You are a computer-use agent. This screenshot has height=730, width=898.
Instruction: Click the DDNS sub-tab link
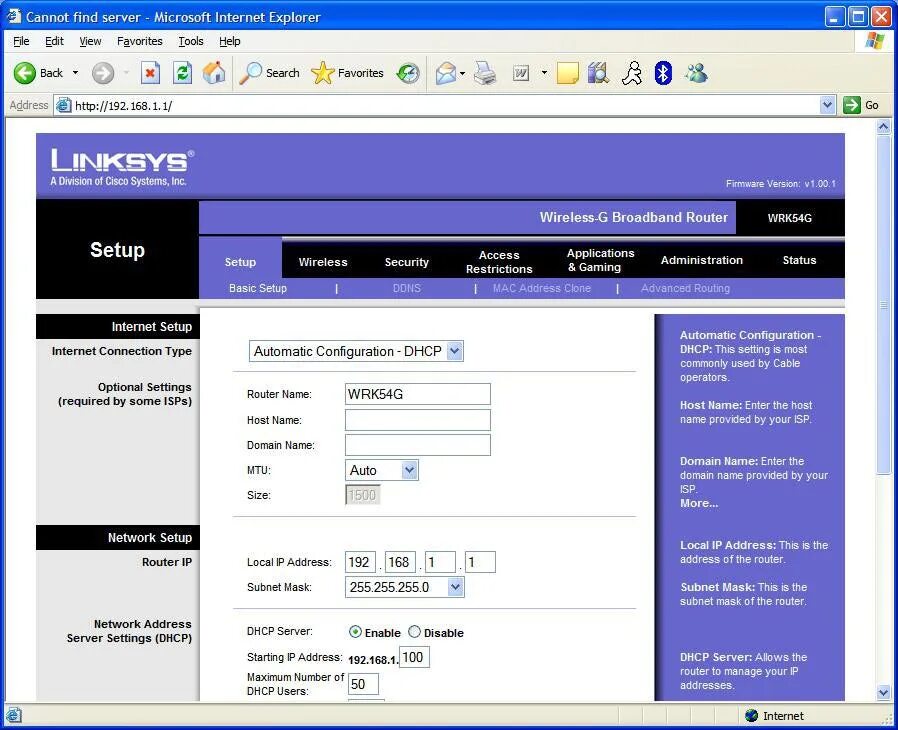coord(407,288)
